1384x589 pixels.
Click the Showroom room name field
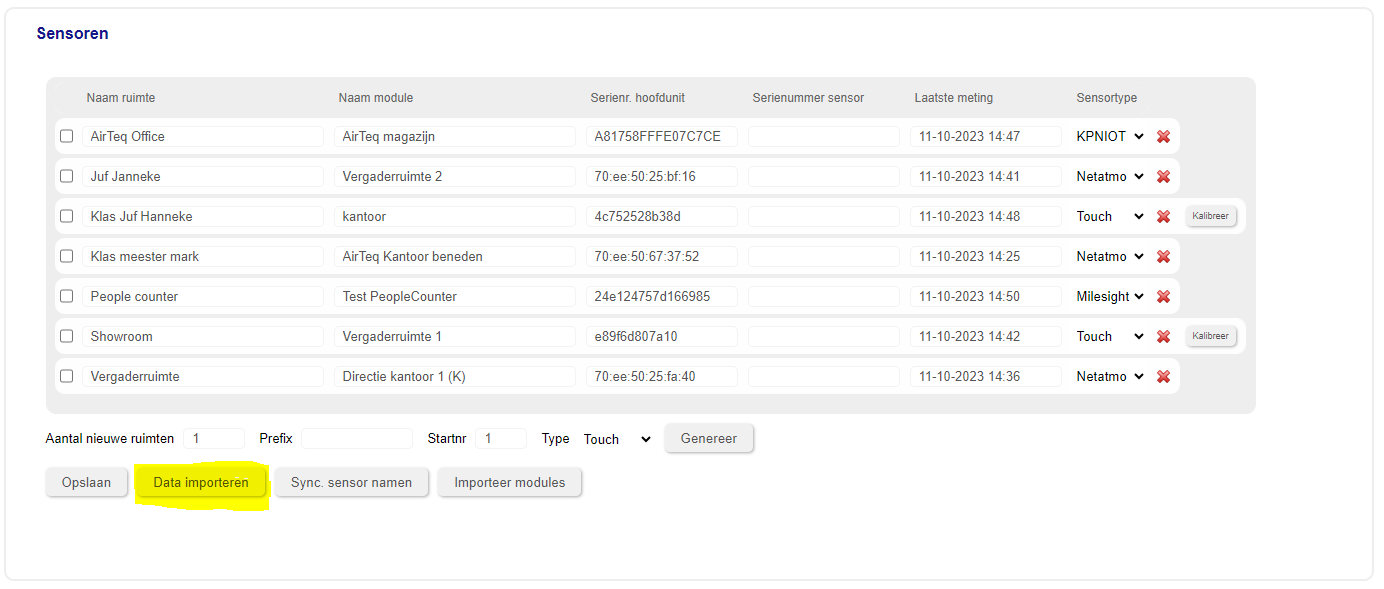(x=203, y=336)
